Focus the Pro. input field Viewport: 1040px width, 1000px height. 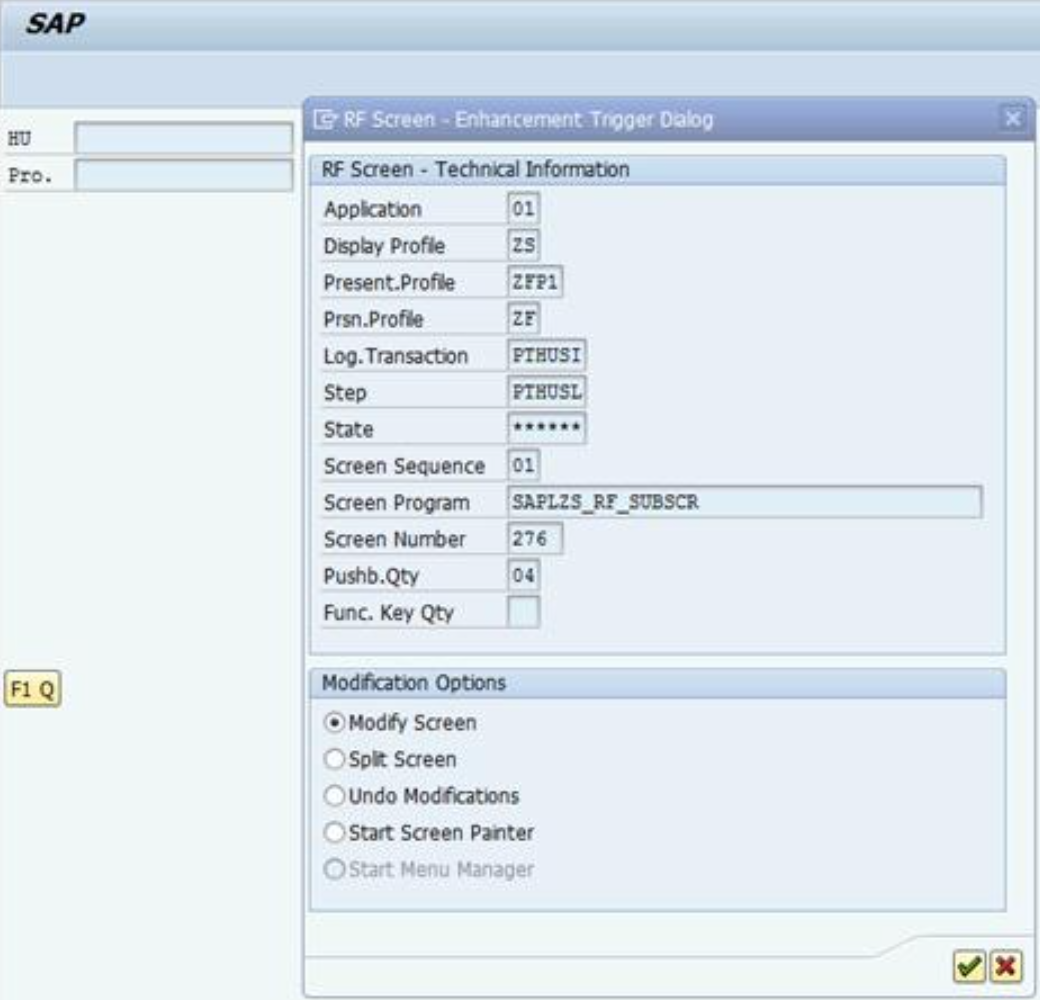(x=184, y=175)
